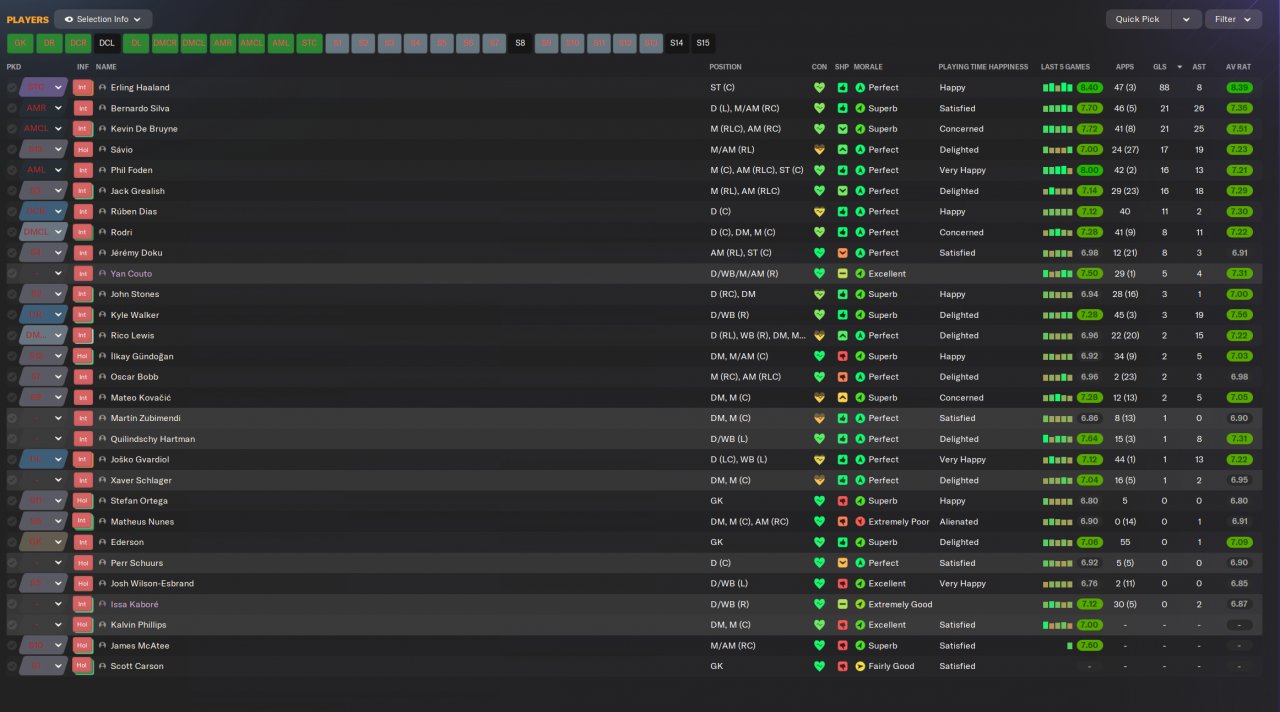1280x712 pixels.
Task: Click Phil Foden's last 5 games form bars
Action: click(x=1057, y=171)
